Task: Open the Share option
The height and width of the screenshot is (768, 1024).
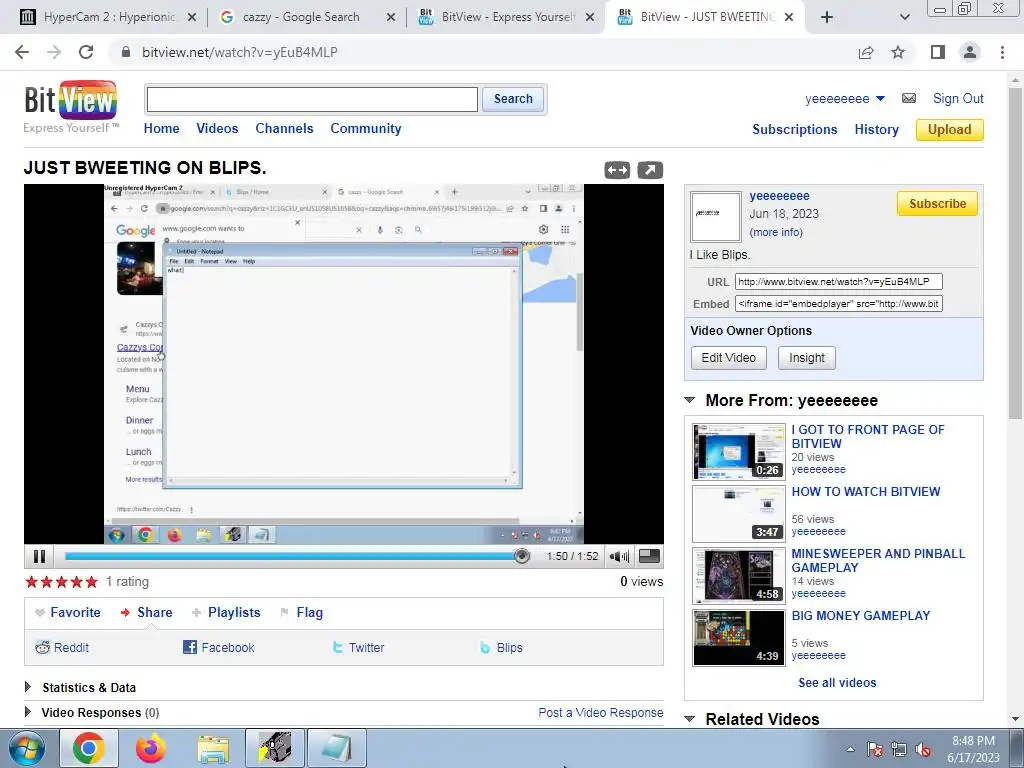Action: coord(147,613)
